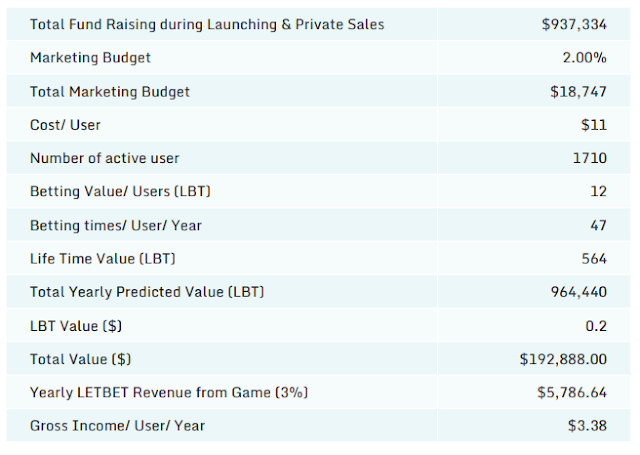
Task: Select the $192,888.00 total value cell
Action: point(564,359)
